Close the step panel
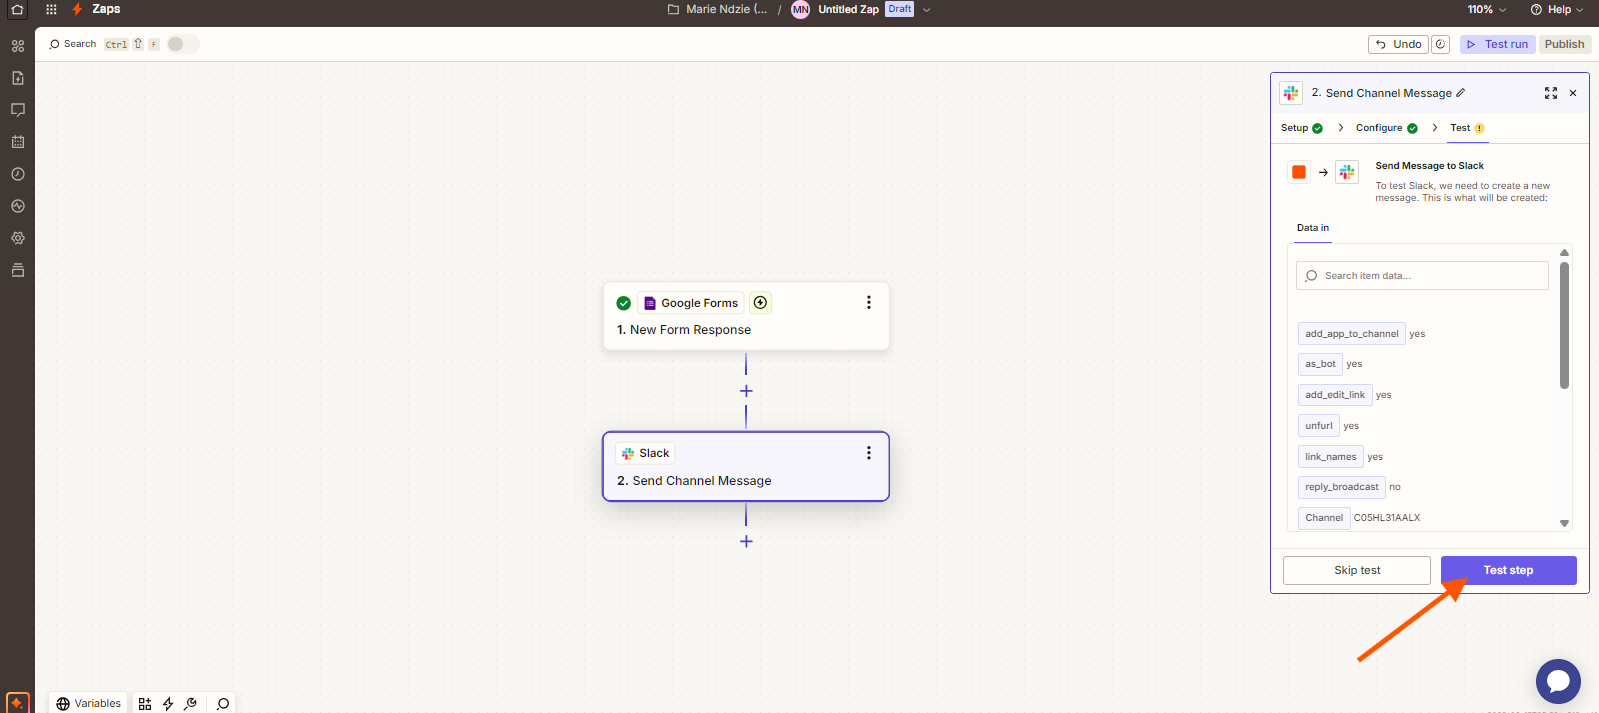 (1573, 93)
